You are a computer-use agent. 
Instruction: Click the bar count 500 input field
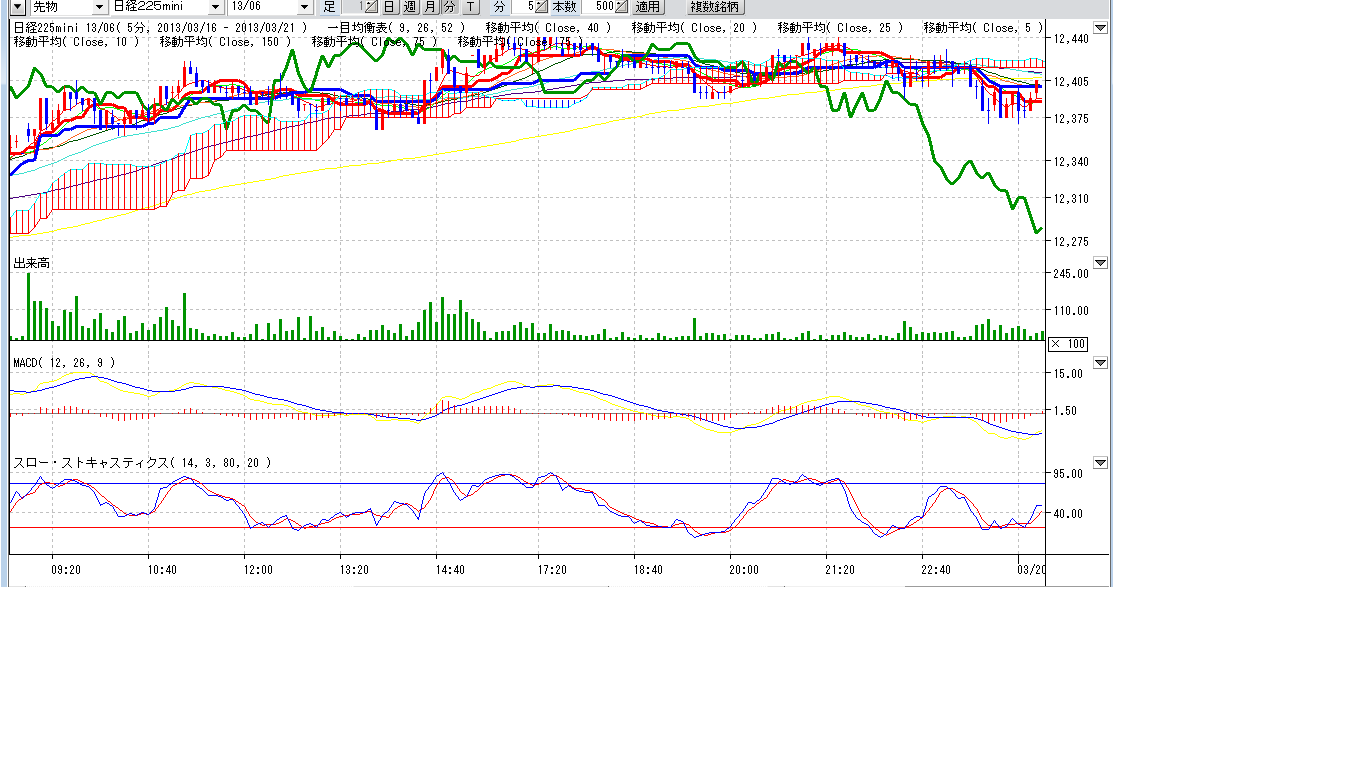pos(600,7)
